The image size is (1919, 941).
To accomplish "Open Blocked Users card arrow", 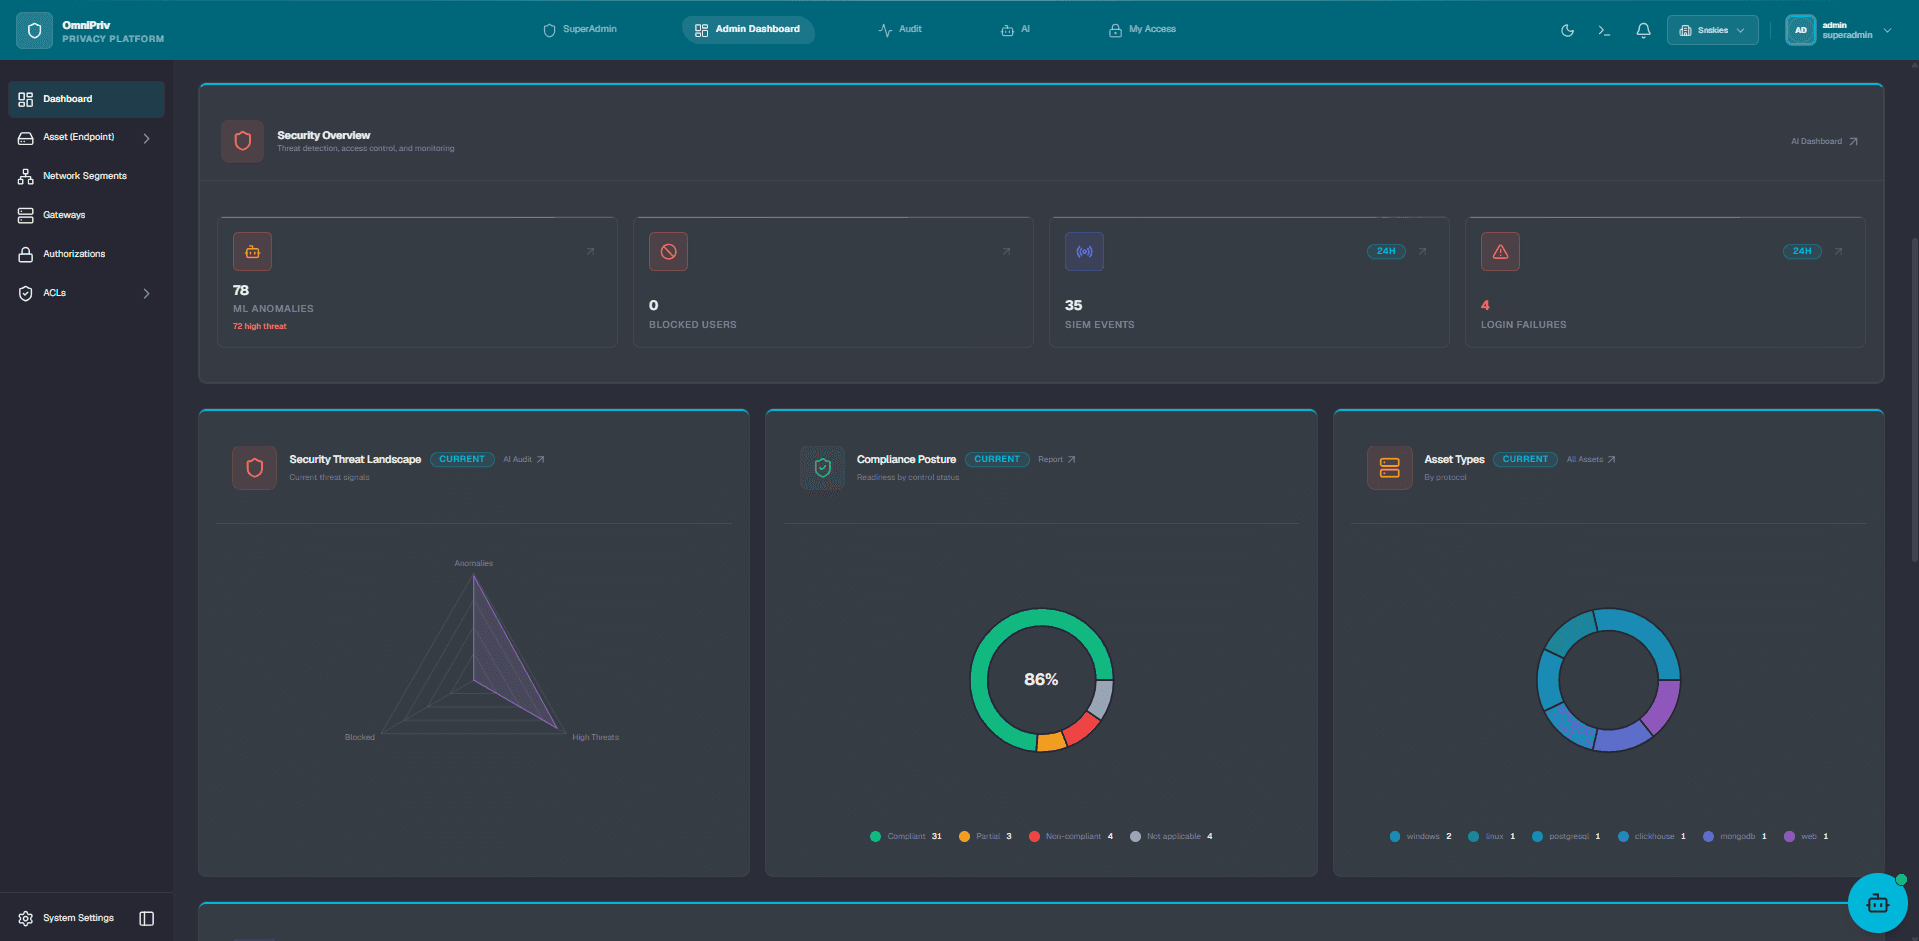I will (x=1006, y=251).
